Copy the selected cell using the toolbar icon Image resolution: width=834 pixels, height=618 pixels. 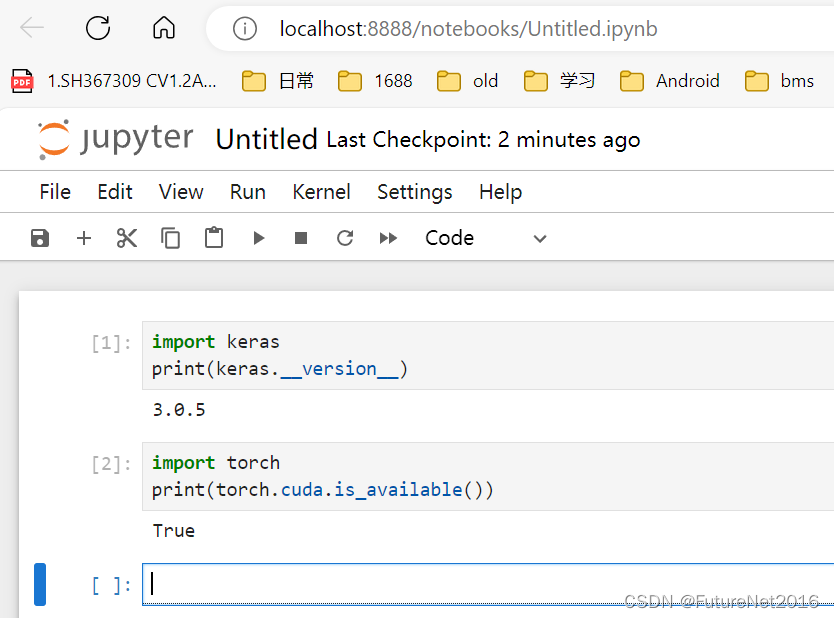pyautogui.click(x=171, y=238)
